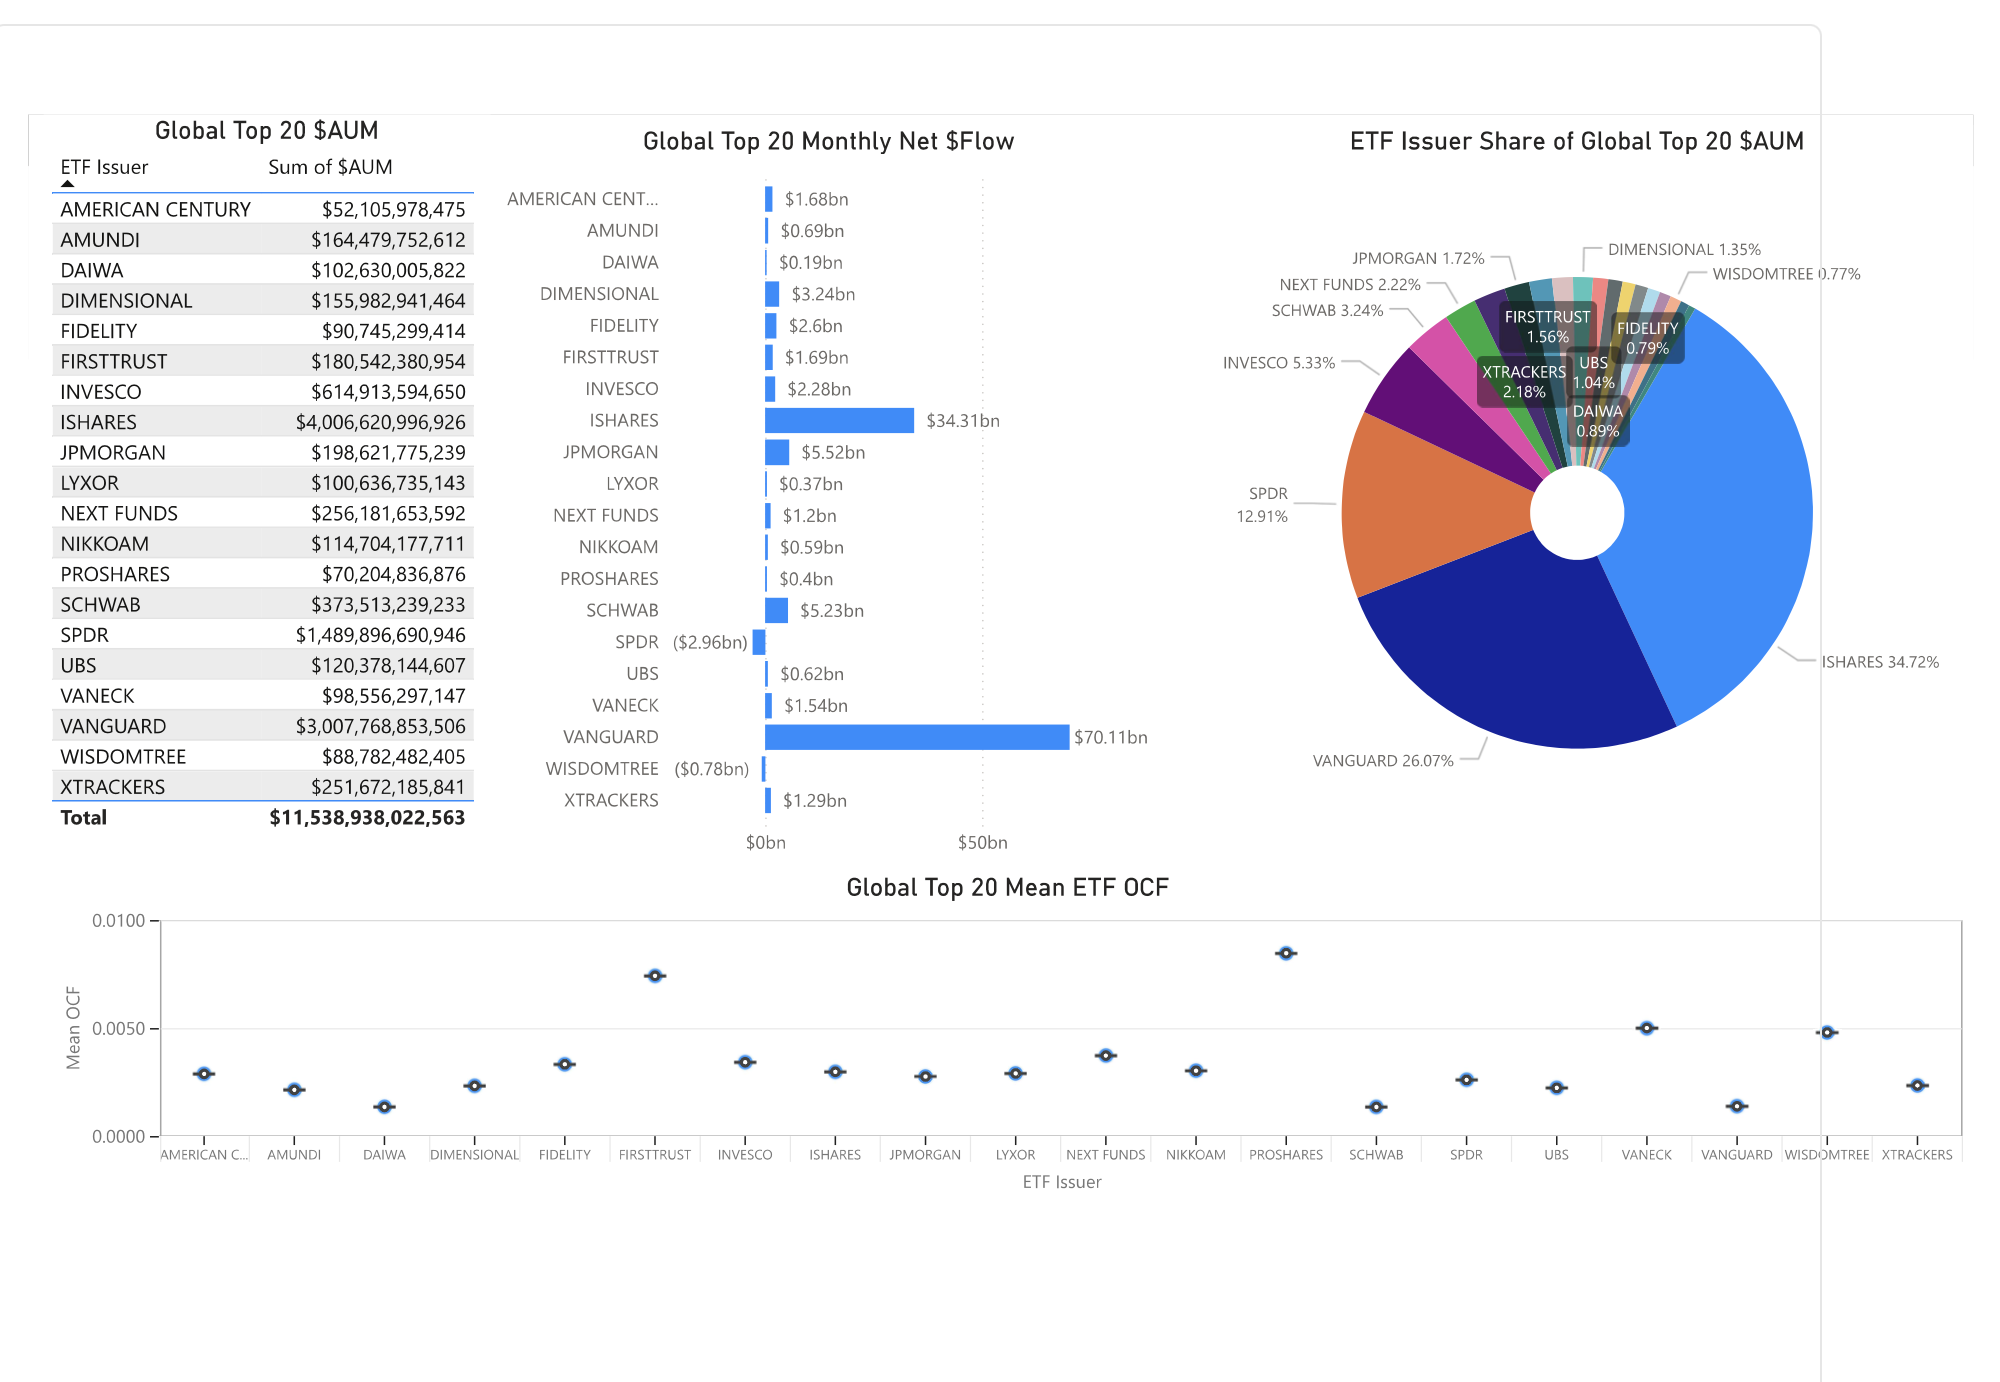Select the JPMORGAN $5.52bn flow bar
2000x1382 pixels.
[x=777, y=452]
